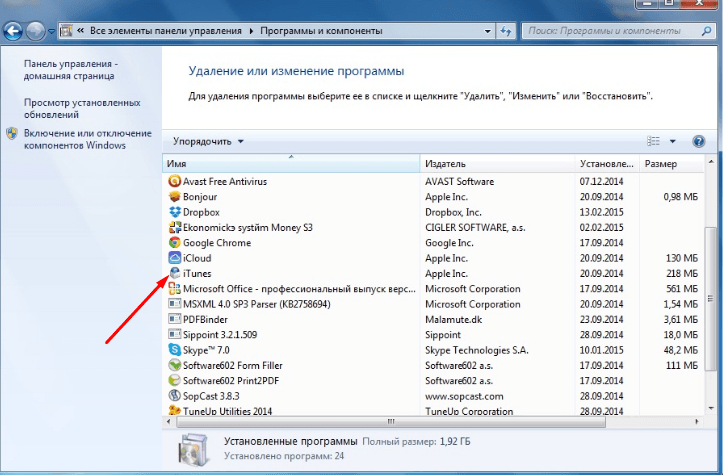723x475 pixels.
Task: Click the Dropbox program icon
Action: 174,212
